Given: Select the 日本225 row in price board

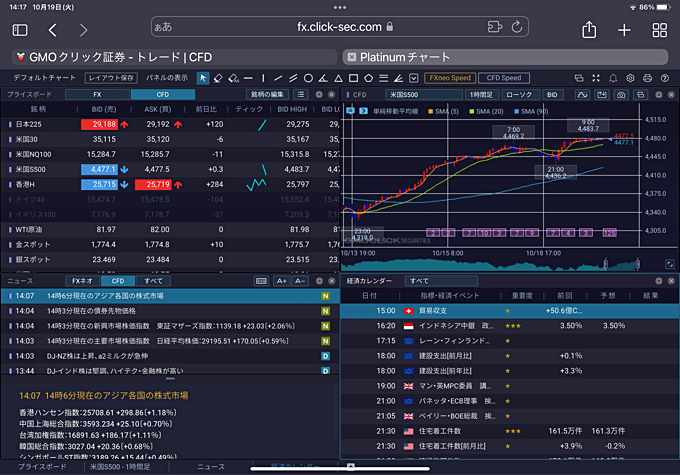Looking at the screenshot, I should click(x=170, y=124).
